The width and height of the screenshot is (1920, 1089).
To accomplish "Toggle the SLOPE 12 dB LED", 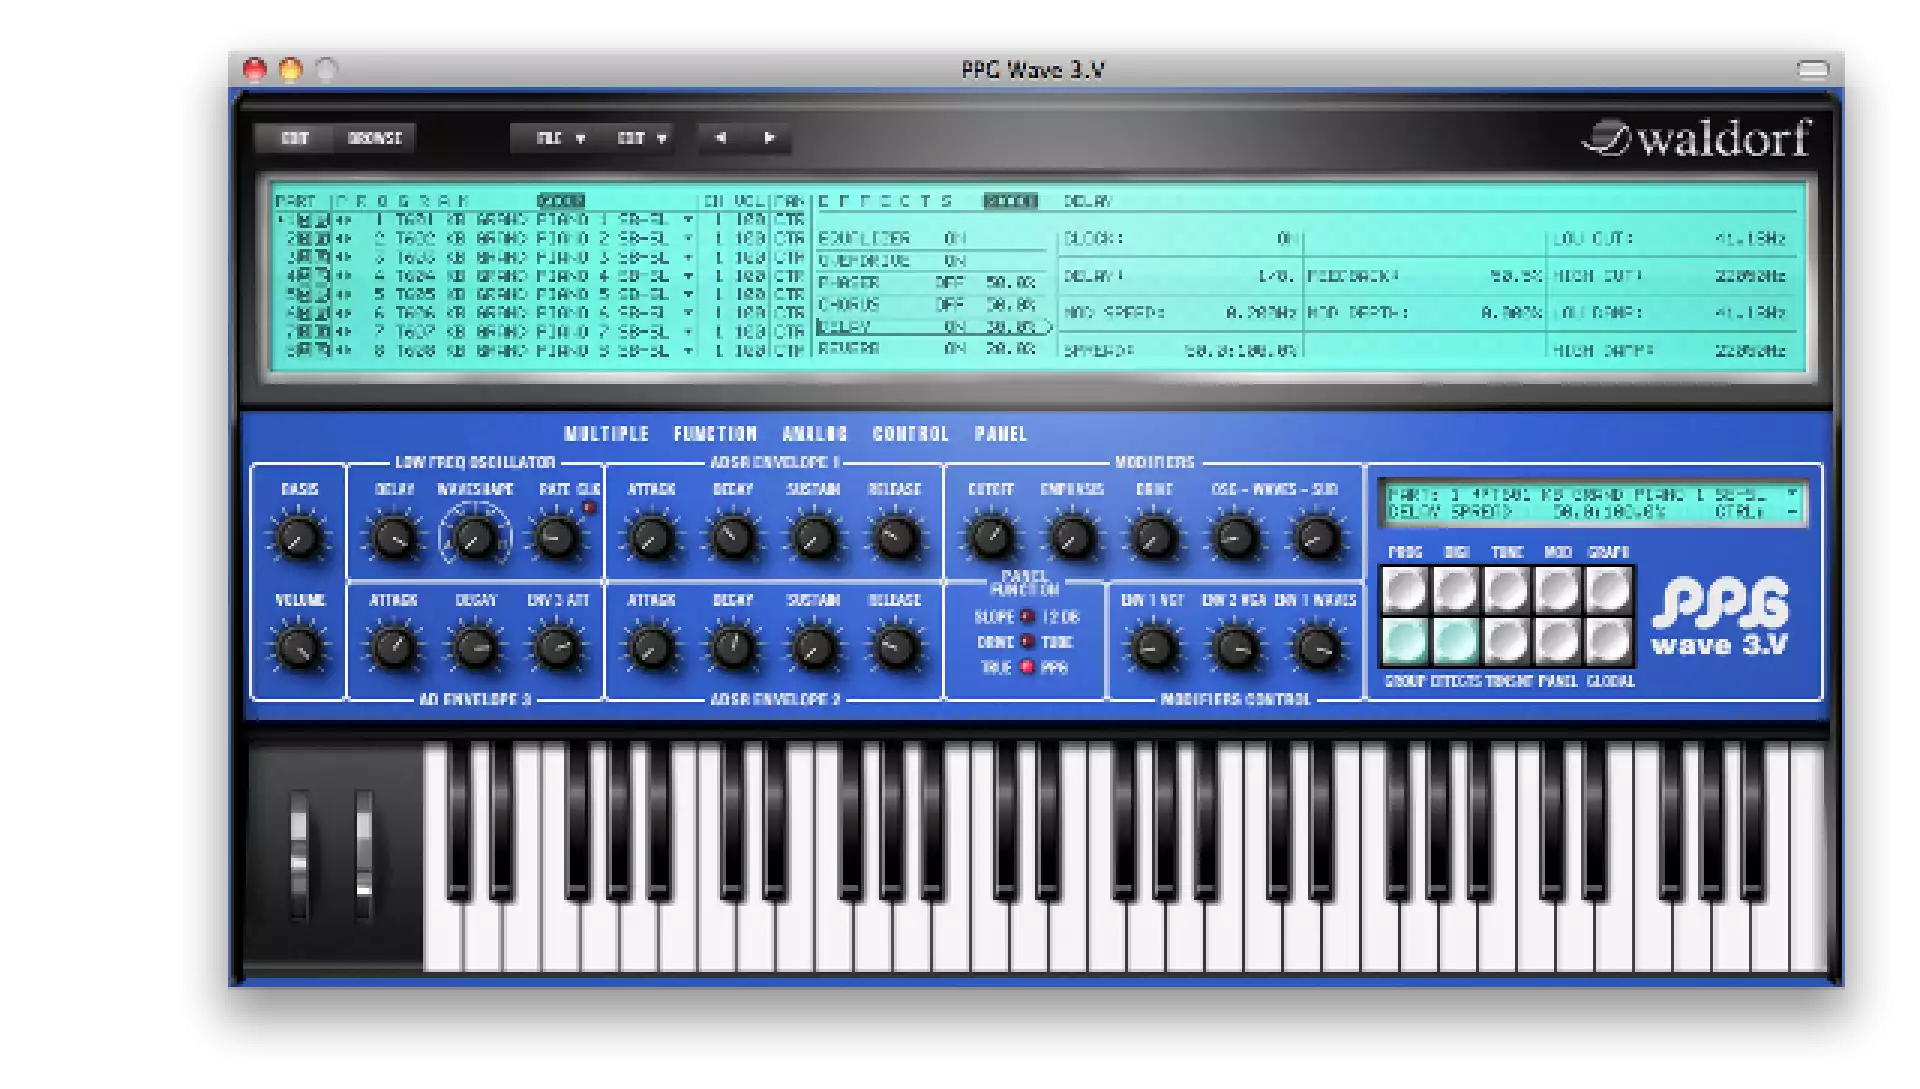I will (x=1027, y=617).
